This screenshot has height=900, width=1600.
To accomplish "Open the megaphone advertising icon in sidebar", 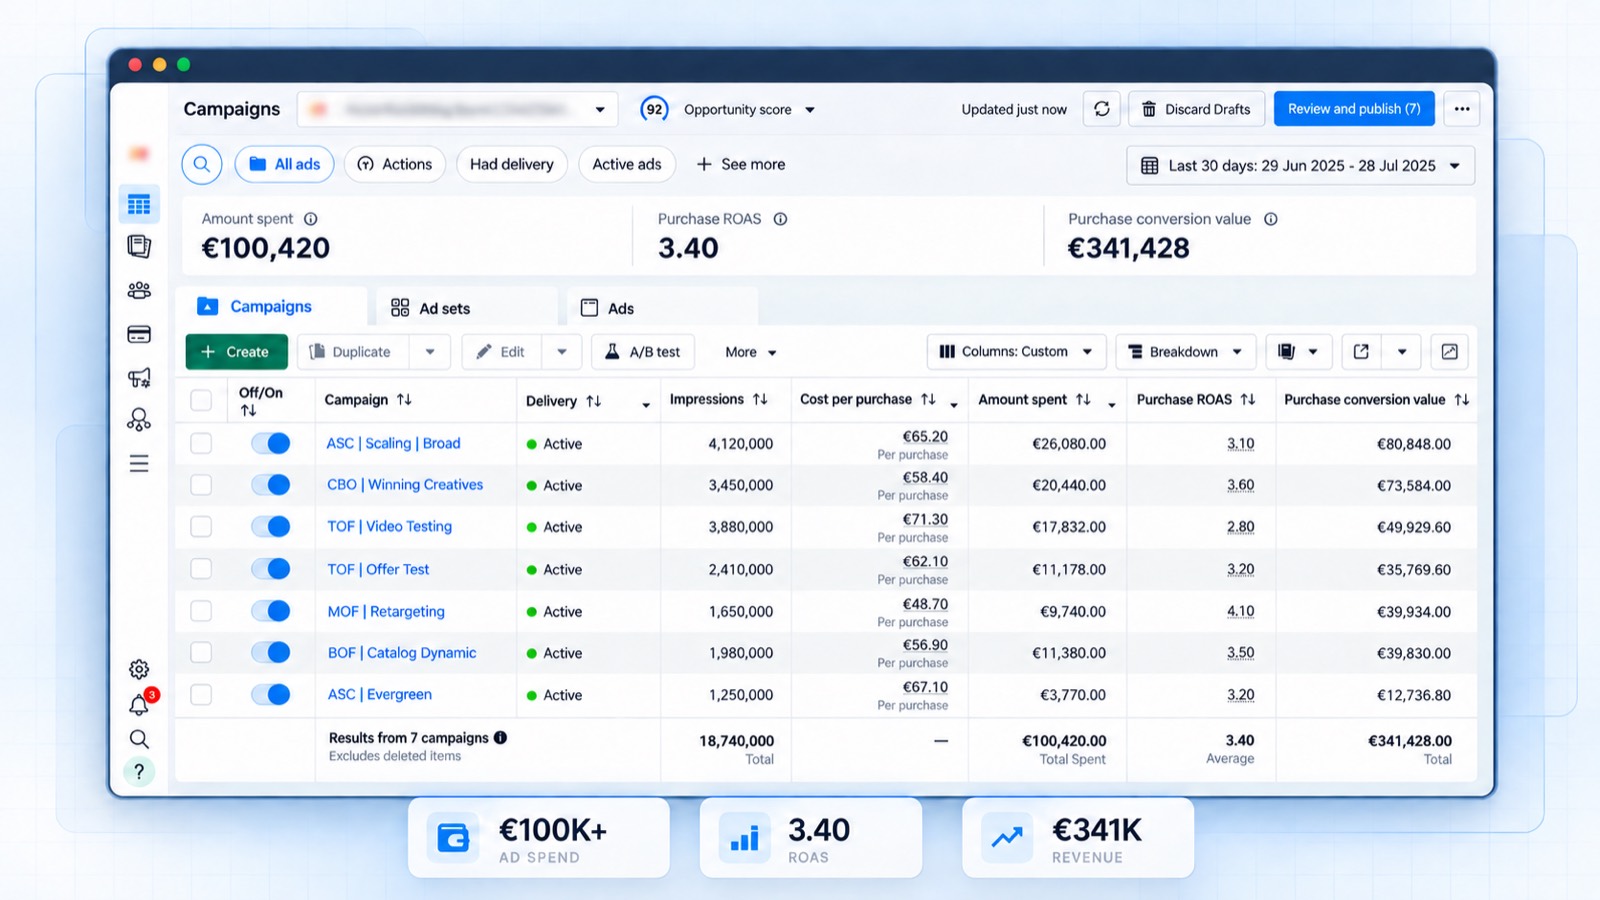I will coord(139,377).
